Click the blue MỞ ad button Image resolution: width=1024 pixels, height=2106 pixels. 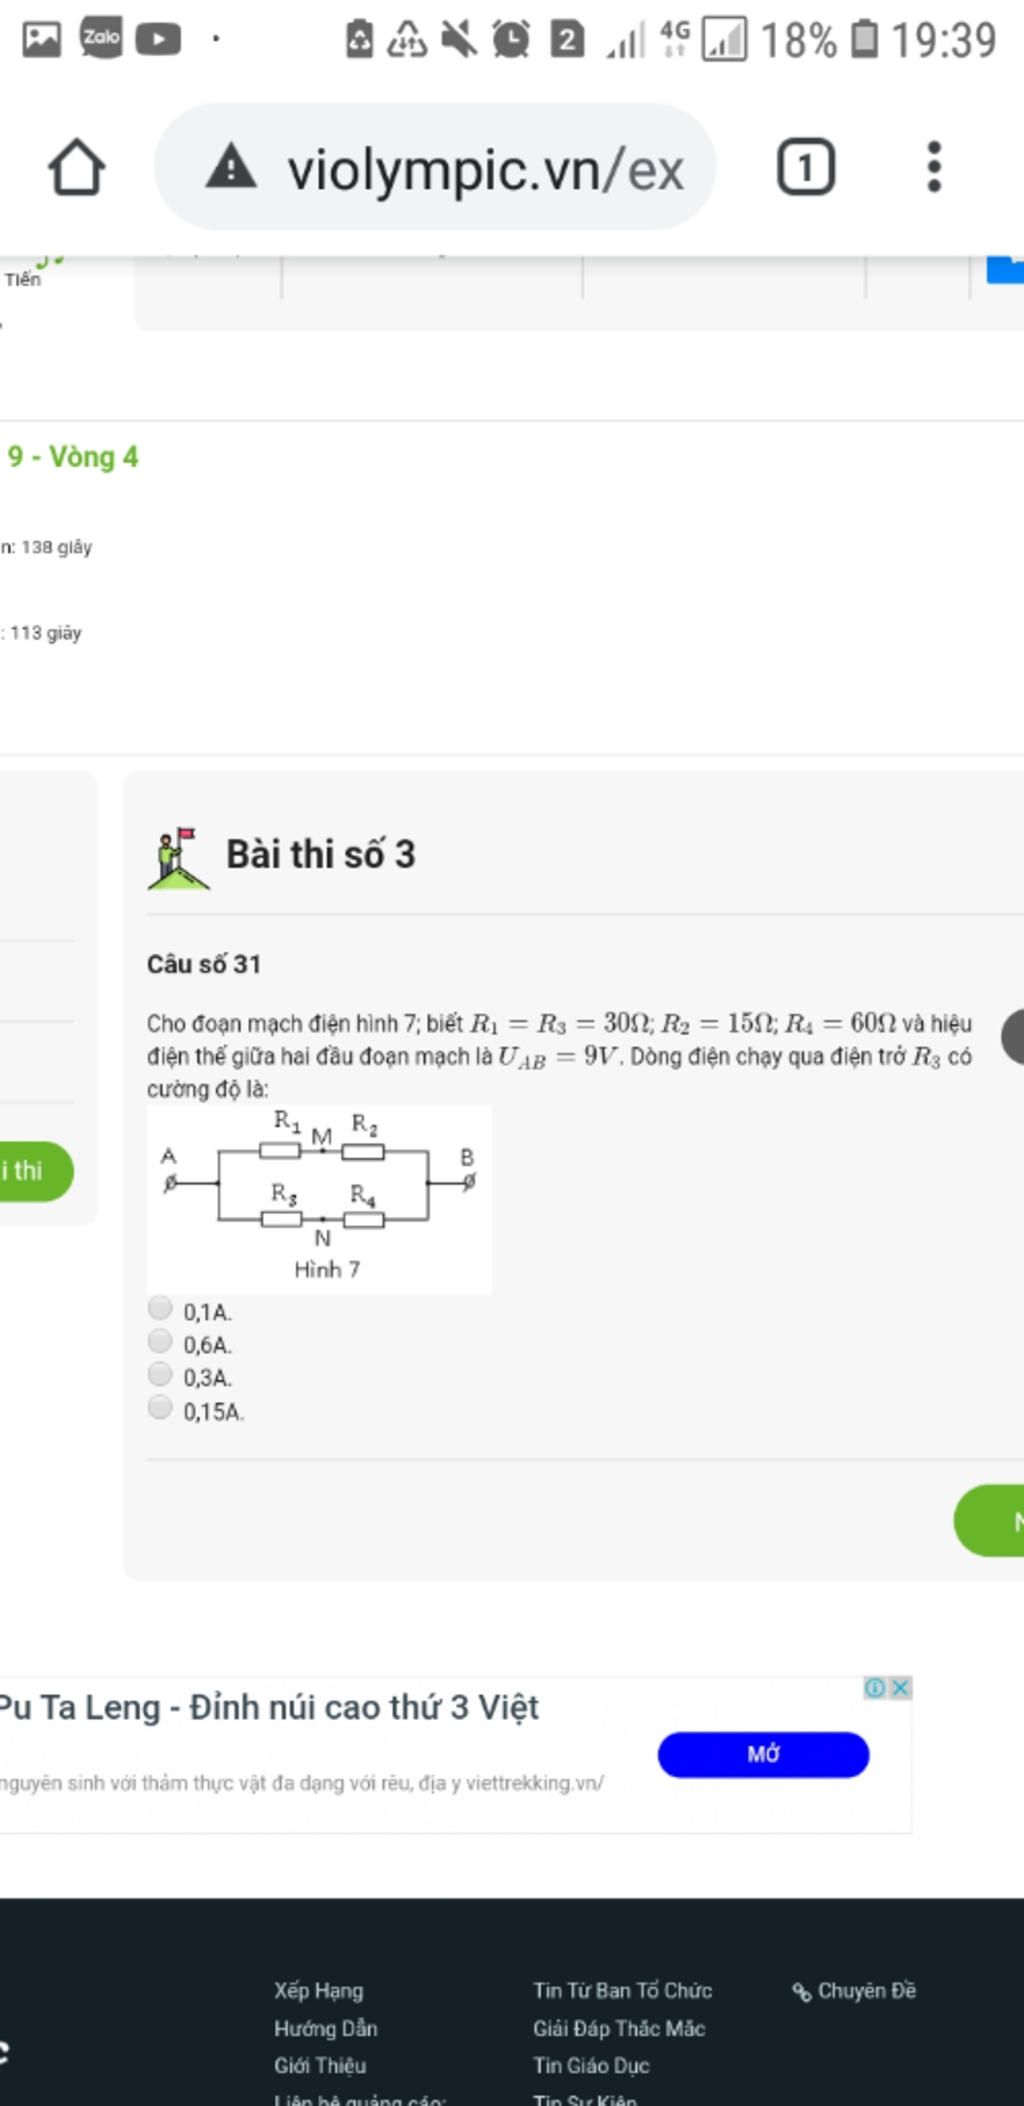pos(763,1755)
